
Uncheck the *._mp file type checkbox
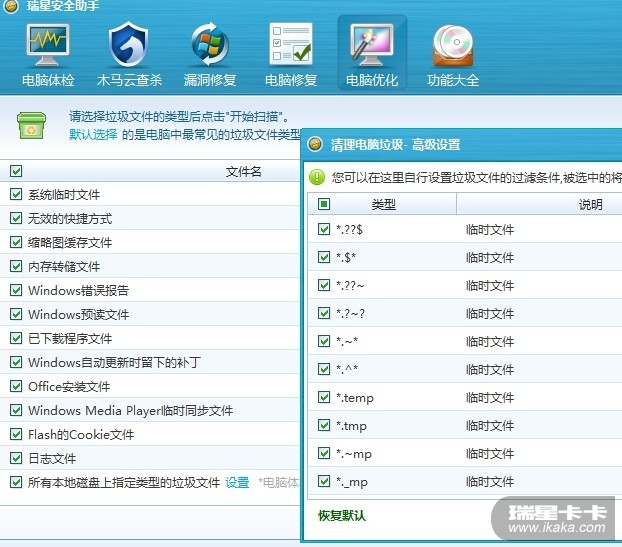point(324,481)
